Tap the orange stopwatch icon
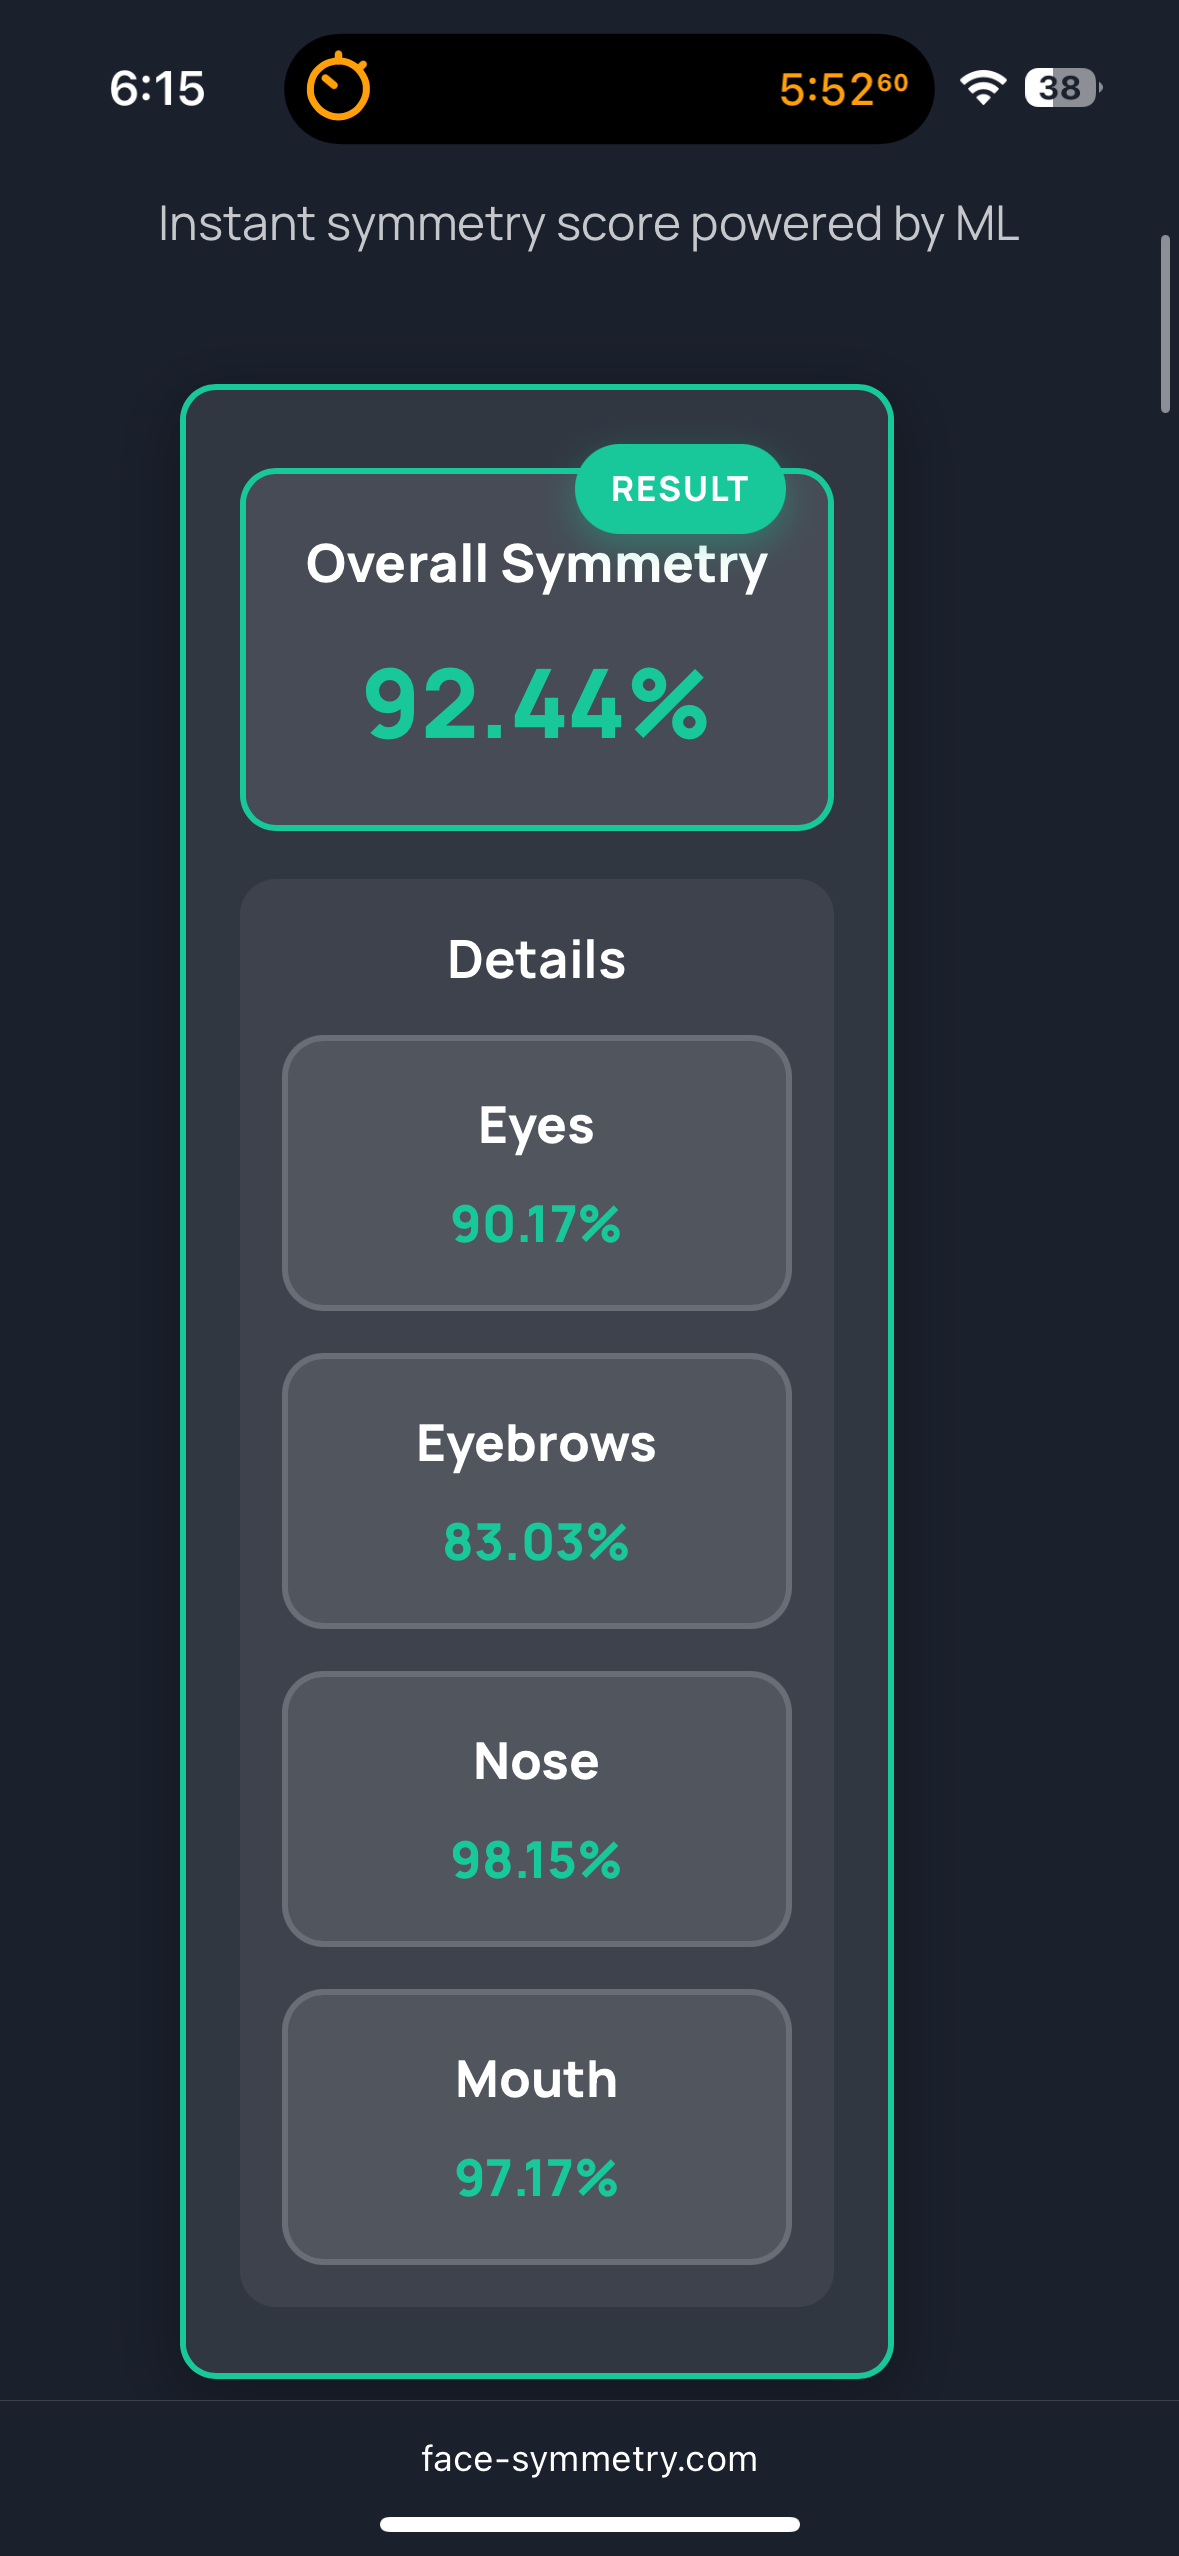The height and width of the screenshot is (2556, 1179). click(x=338, y=87)
